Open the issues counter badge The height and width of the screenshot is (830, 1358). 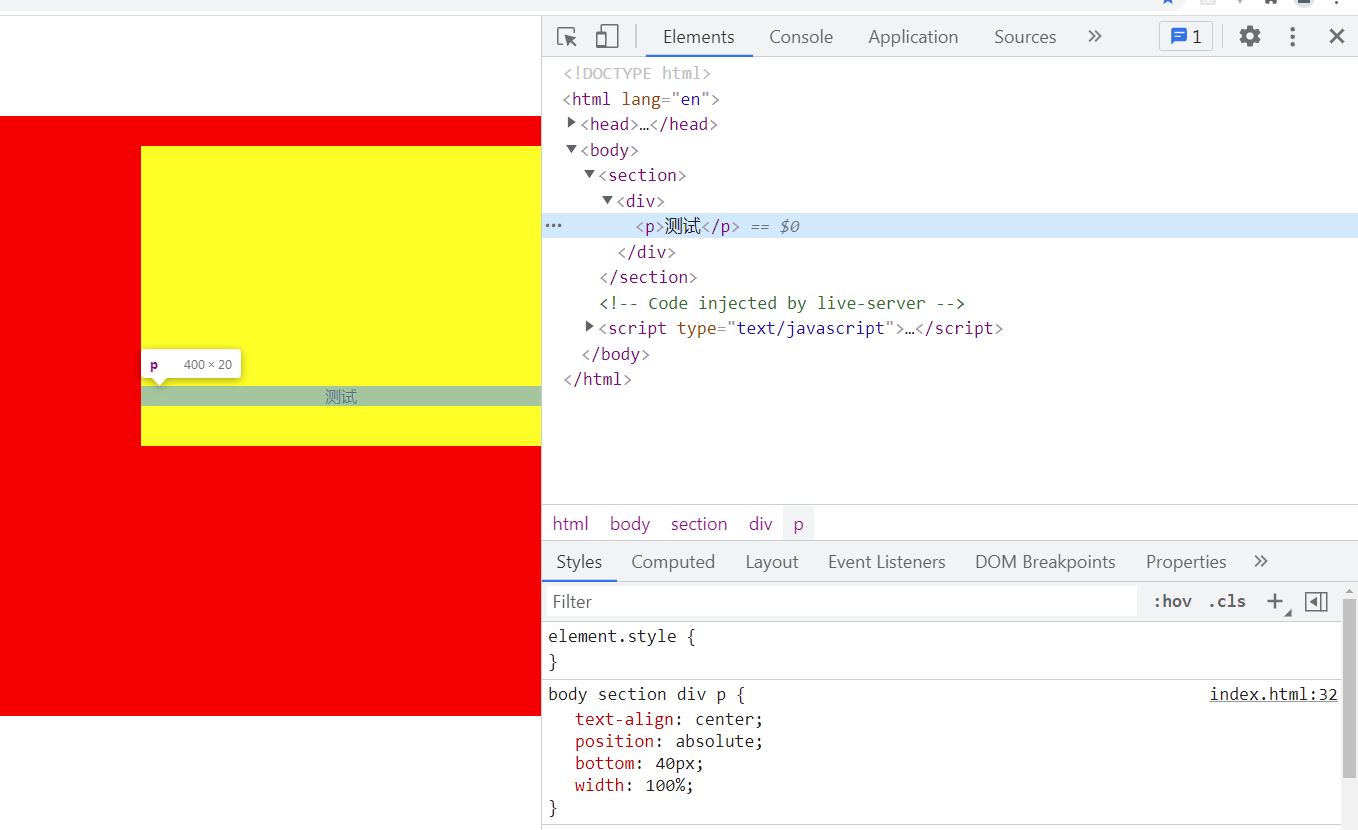pos(1186,37)
